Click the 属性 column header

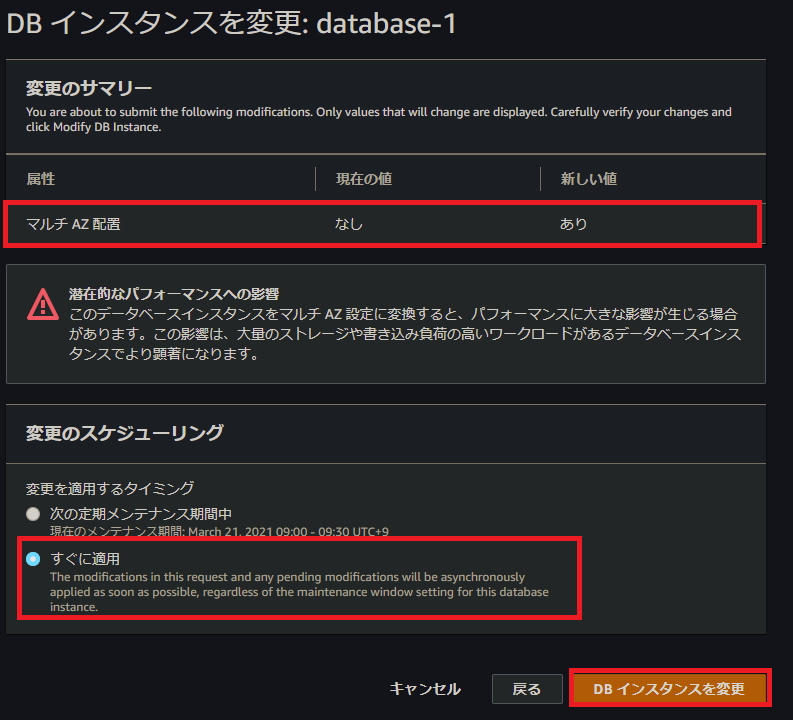[40, 179]
